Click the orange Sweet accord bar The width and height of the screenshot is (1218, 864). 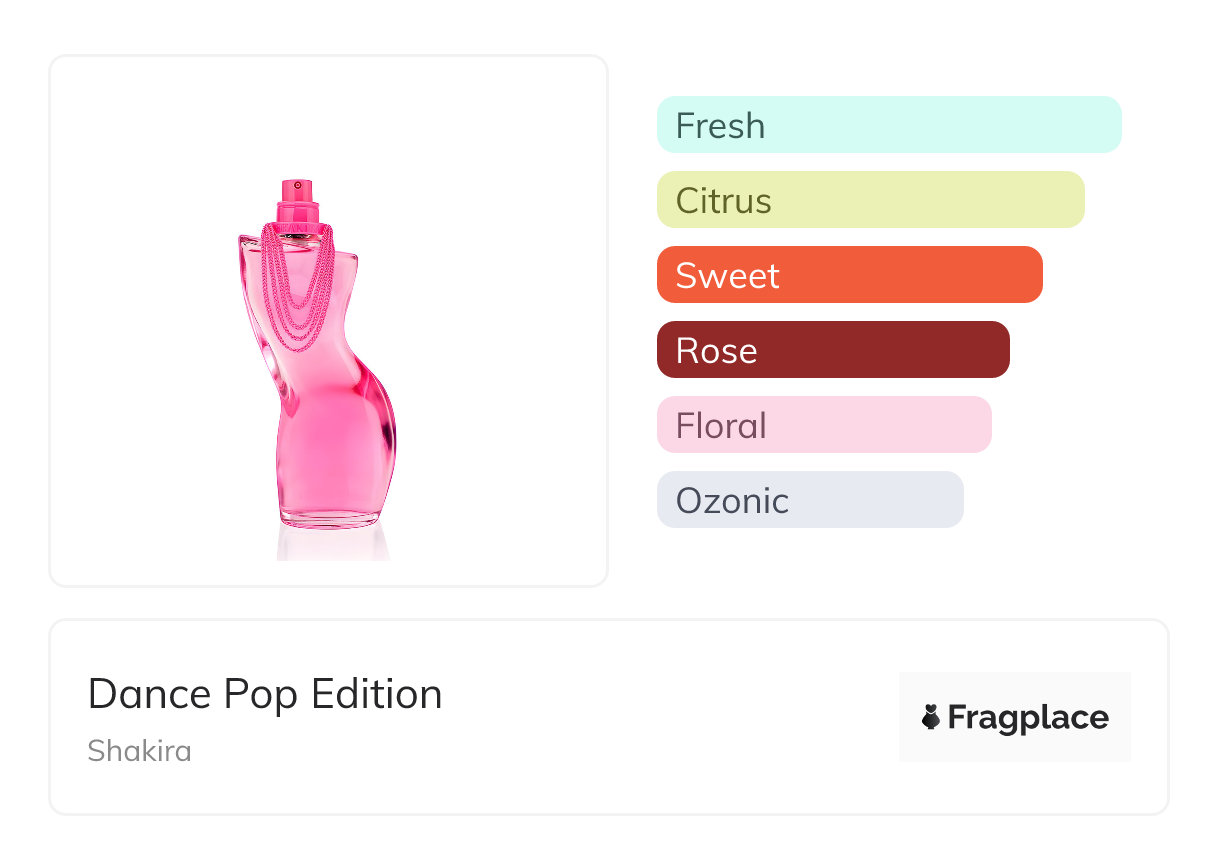point(849,275)
